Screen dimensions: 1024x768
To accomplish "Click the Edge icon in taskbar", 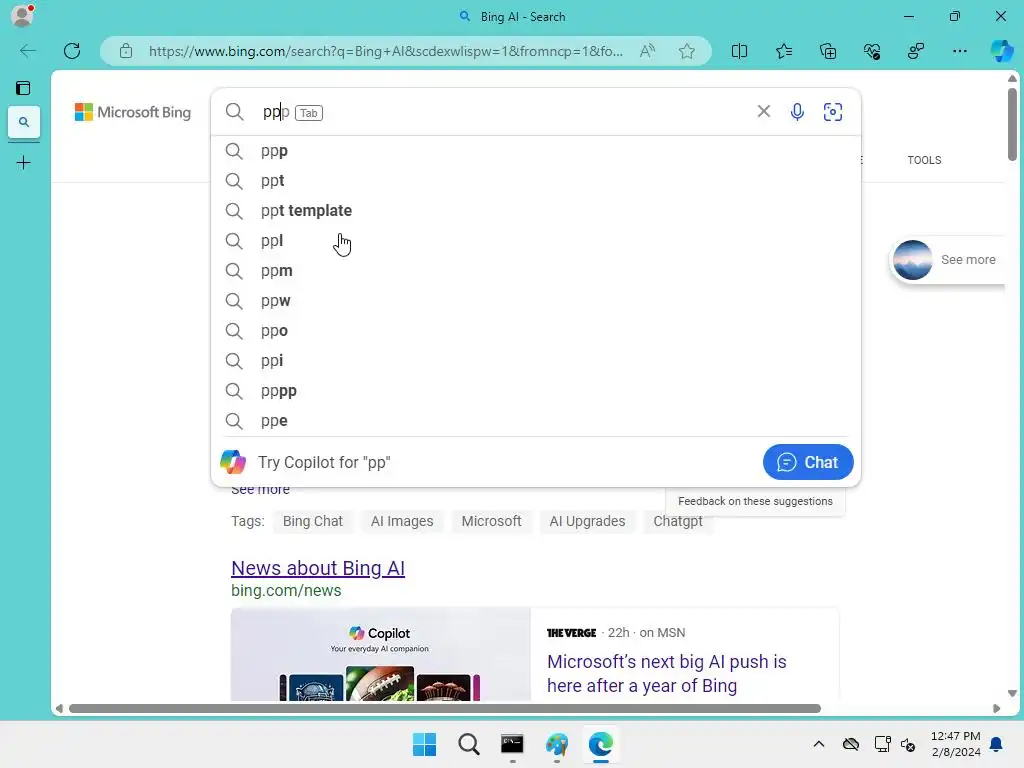I will click(601, 744).
